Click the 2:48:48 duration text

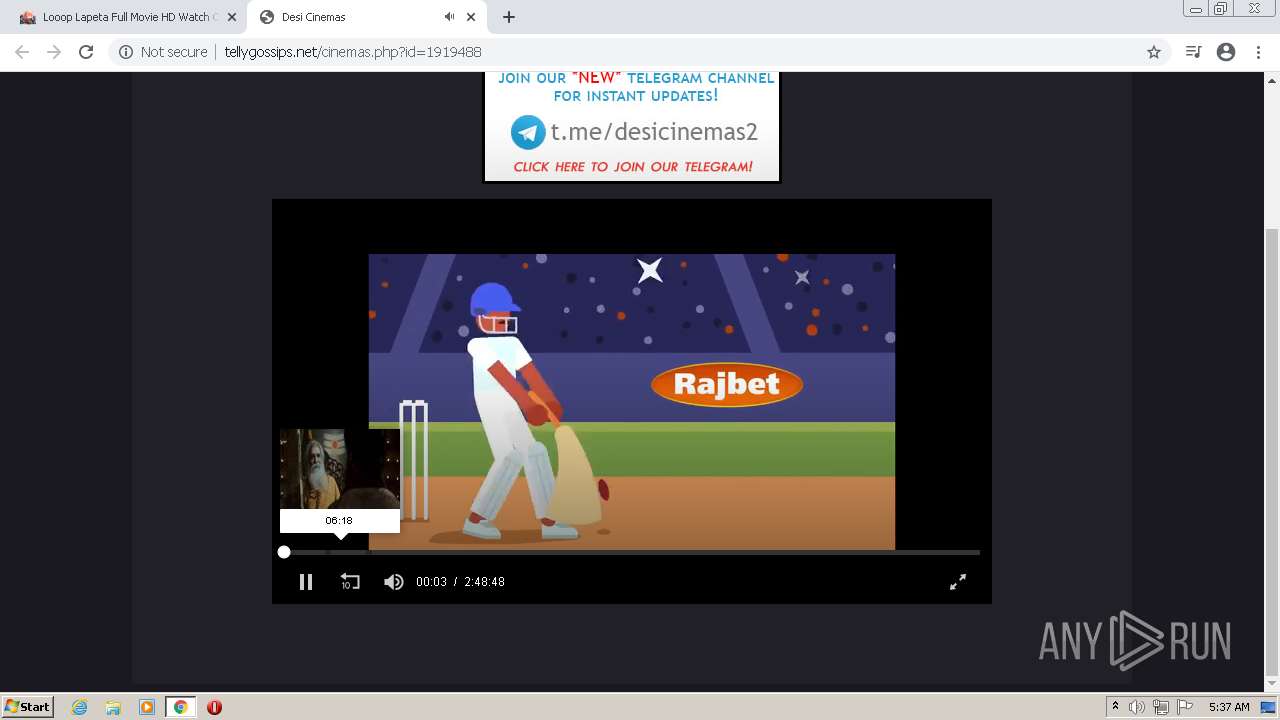point(484,582)
